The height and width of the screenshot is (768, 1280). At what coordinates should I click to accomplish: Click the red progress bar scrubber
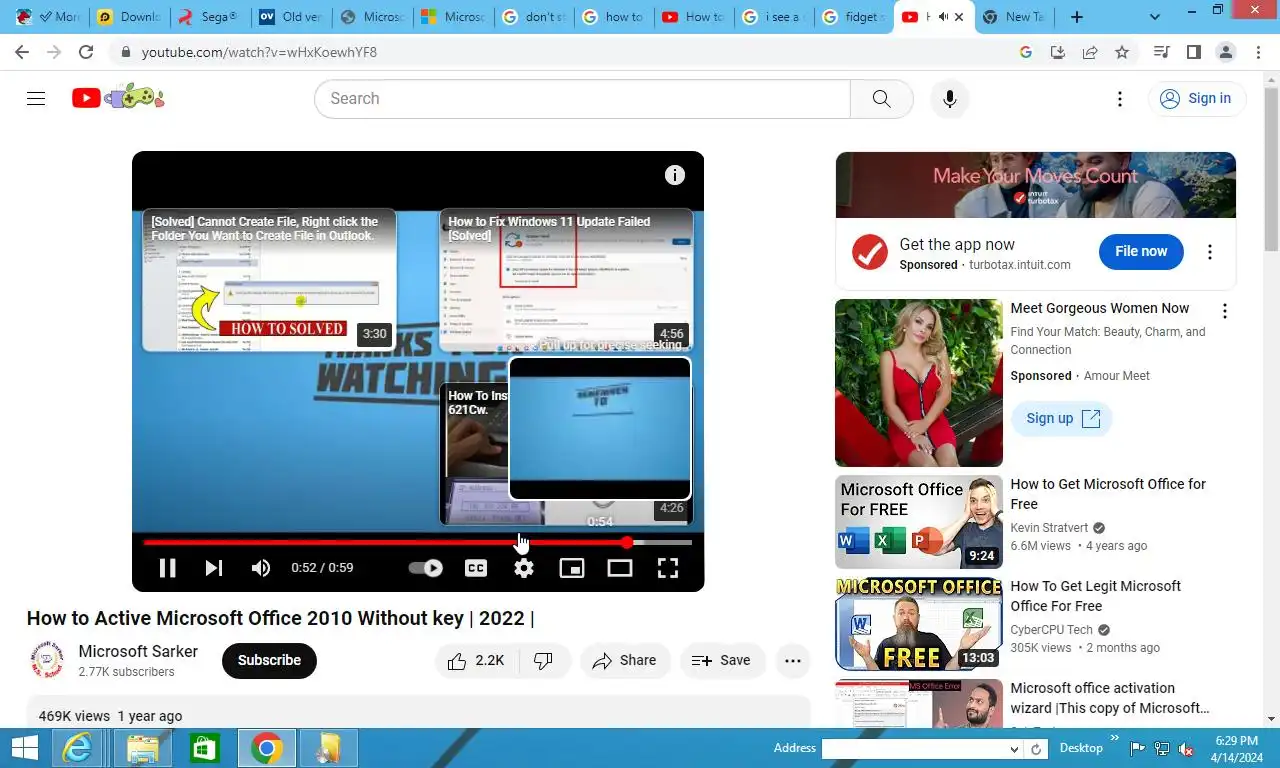point(627,542)
